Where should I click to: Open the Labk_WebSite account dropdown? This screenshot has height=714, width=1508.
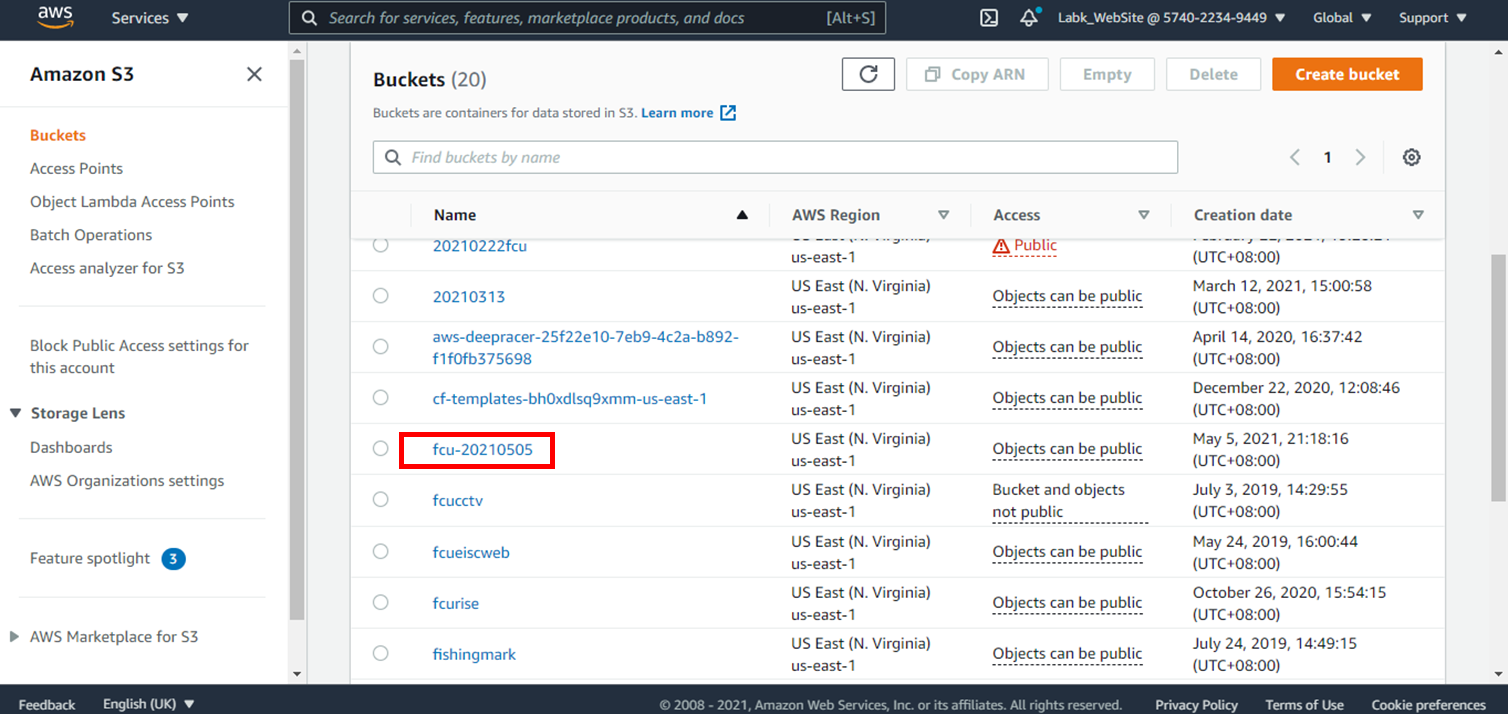pos(1172,18)
